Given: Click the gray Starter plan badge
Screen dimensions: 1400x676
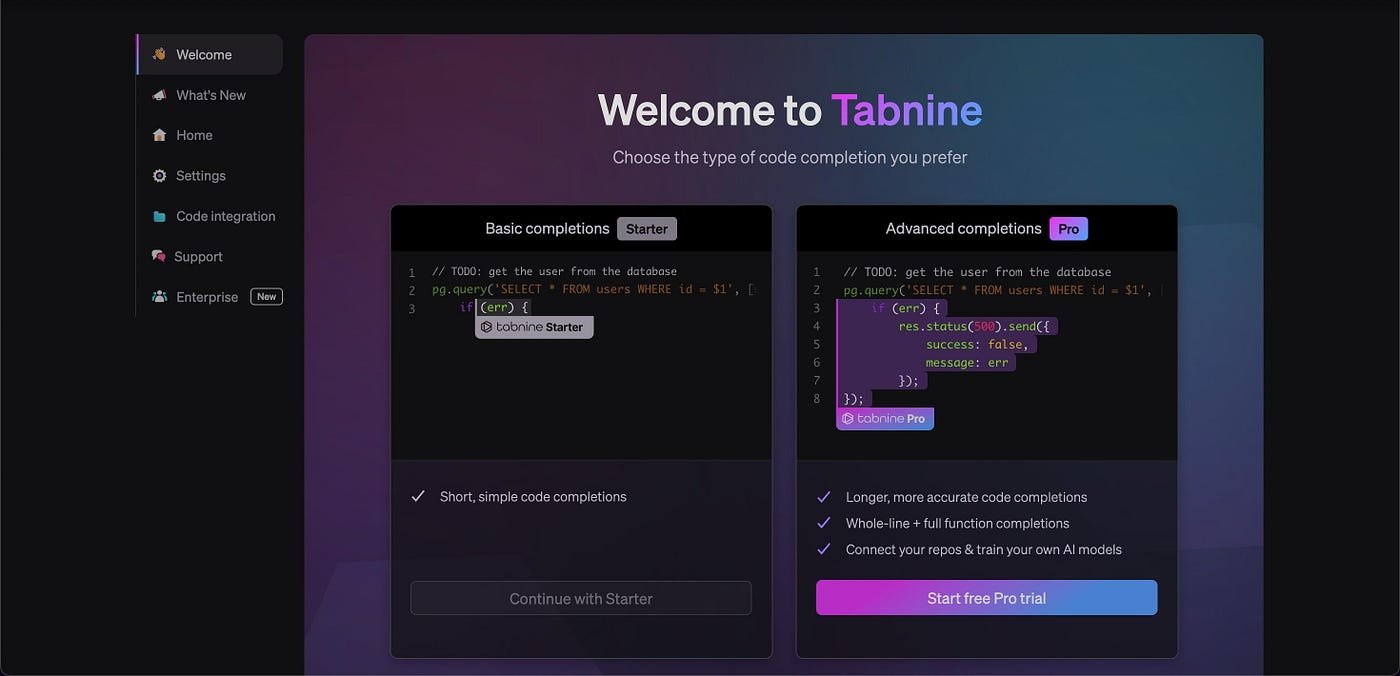Looking at the screenshot, I should click(647, 229).
